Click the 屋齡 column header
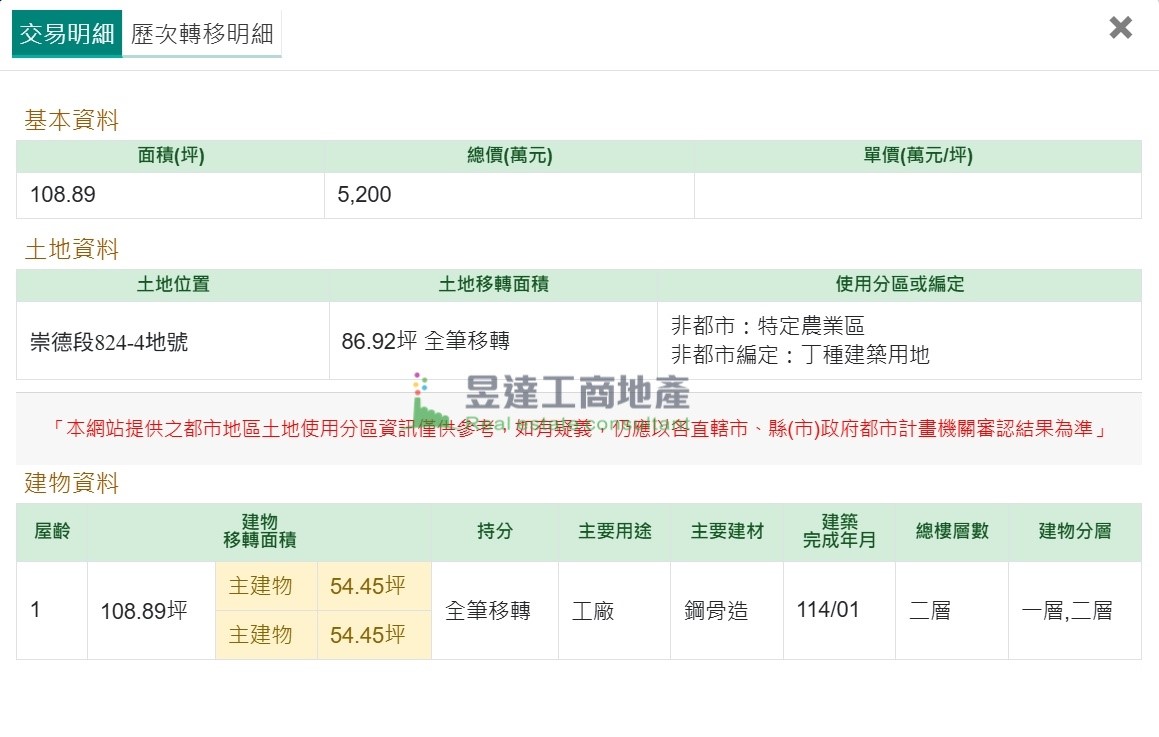Viewport: 1159px width, 737px height. point(52,532)
